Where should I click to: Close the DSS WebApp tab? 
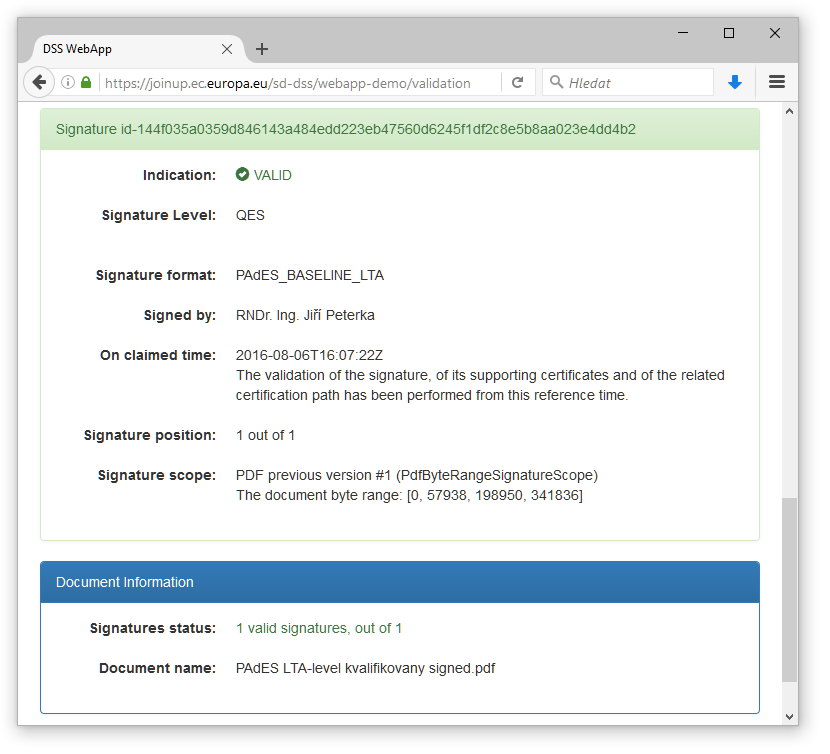point(227,49)
